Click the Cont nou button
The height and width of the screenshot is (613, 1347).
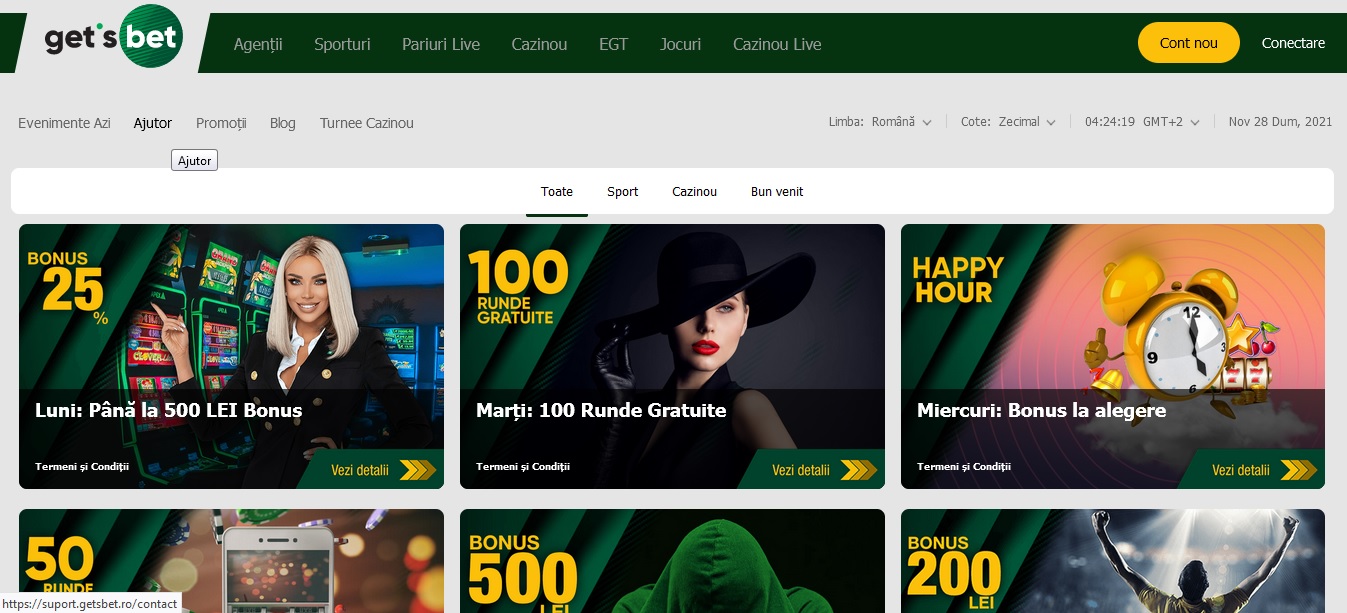point(1189,43)
